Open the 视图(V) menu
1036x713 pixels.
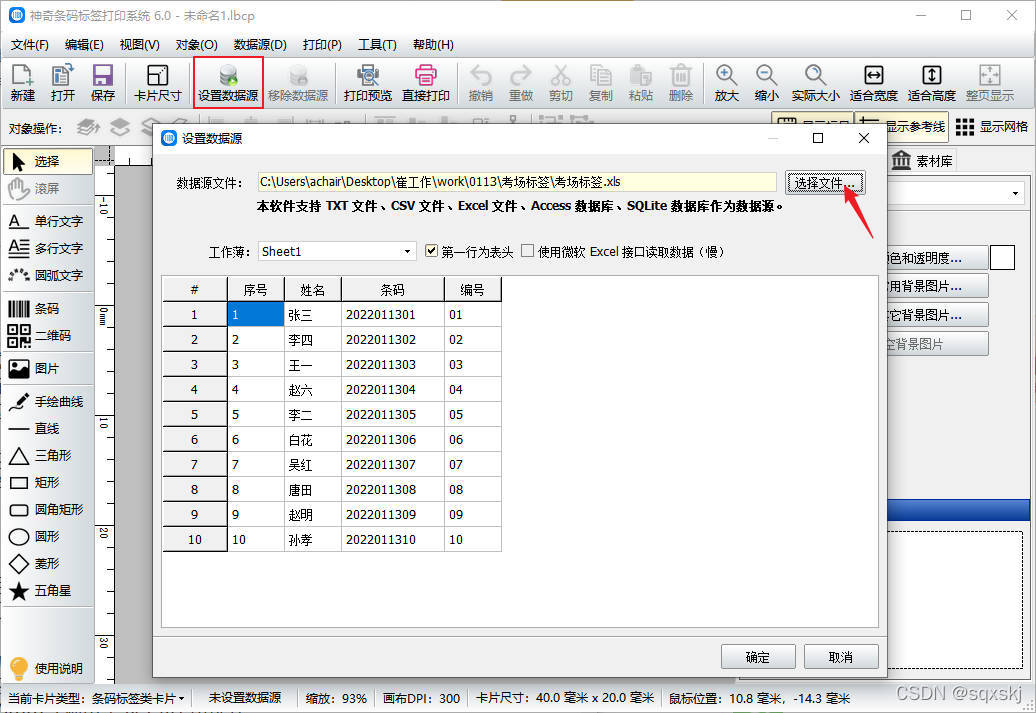pos(139,45)
